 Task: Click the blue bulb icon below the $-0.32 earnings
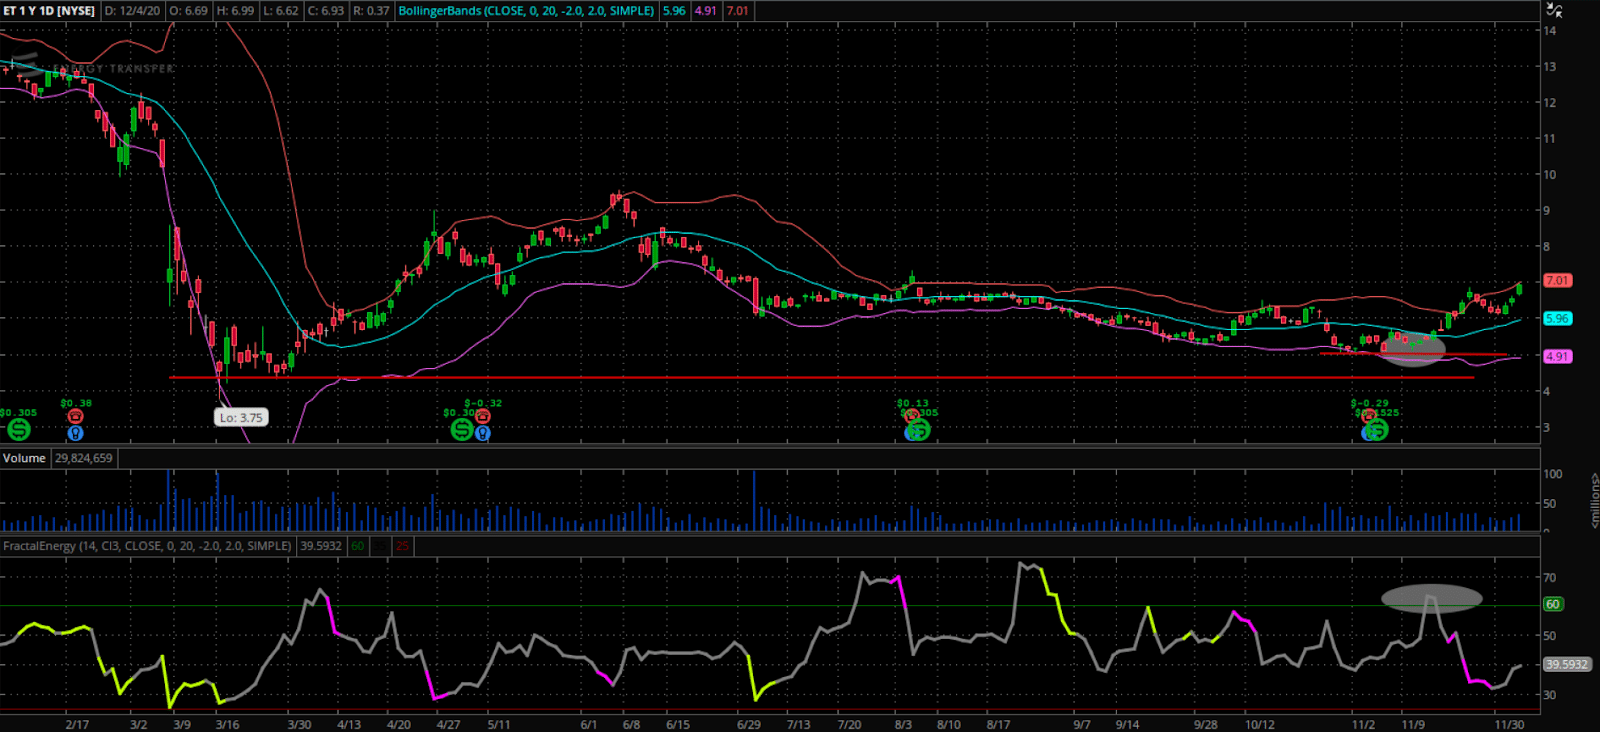coord(483,433)
